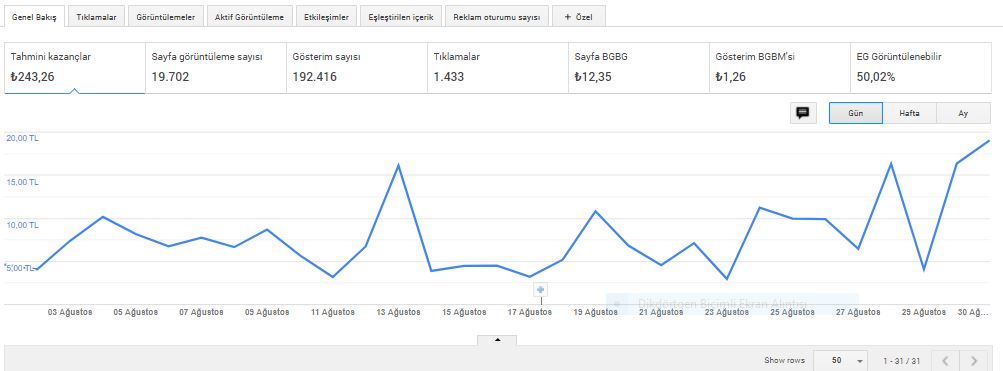1003x371 pixels.
Task: Open Reklam oturumu sayısı tab
Action: pyautogui.click(x=496, y=17)
